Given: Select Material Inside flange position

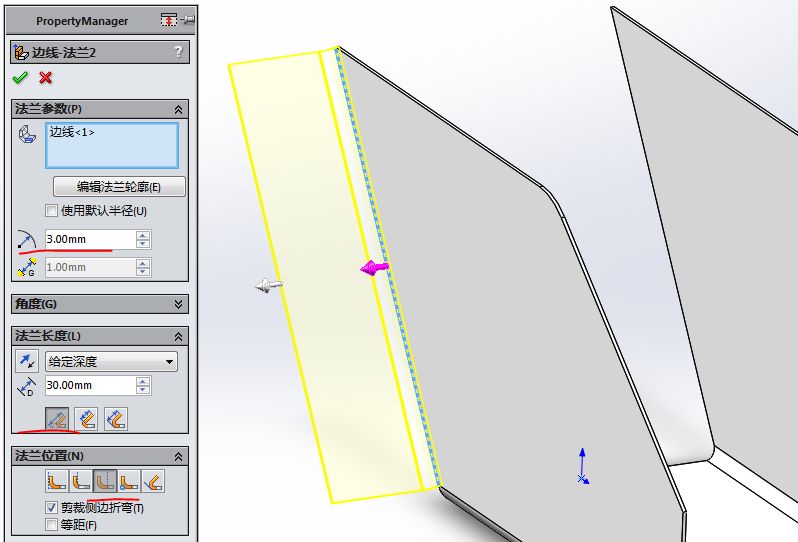Looking at the screenshot, I should tap(56, 481).
